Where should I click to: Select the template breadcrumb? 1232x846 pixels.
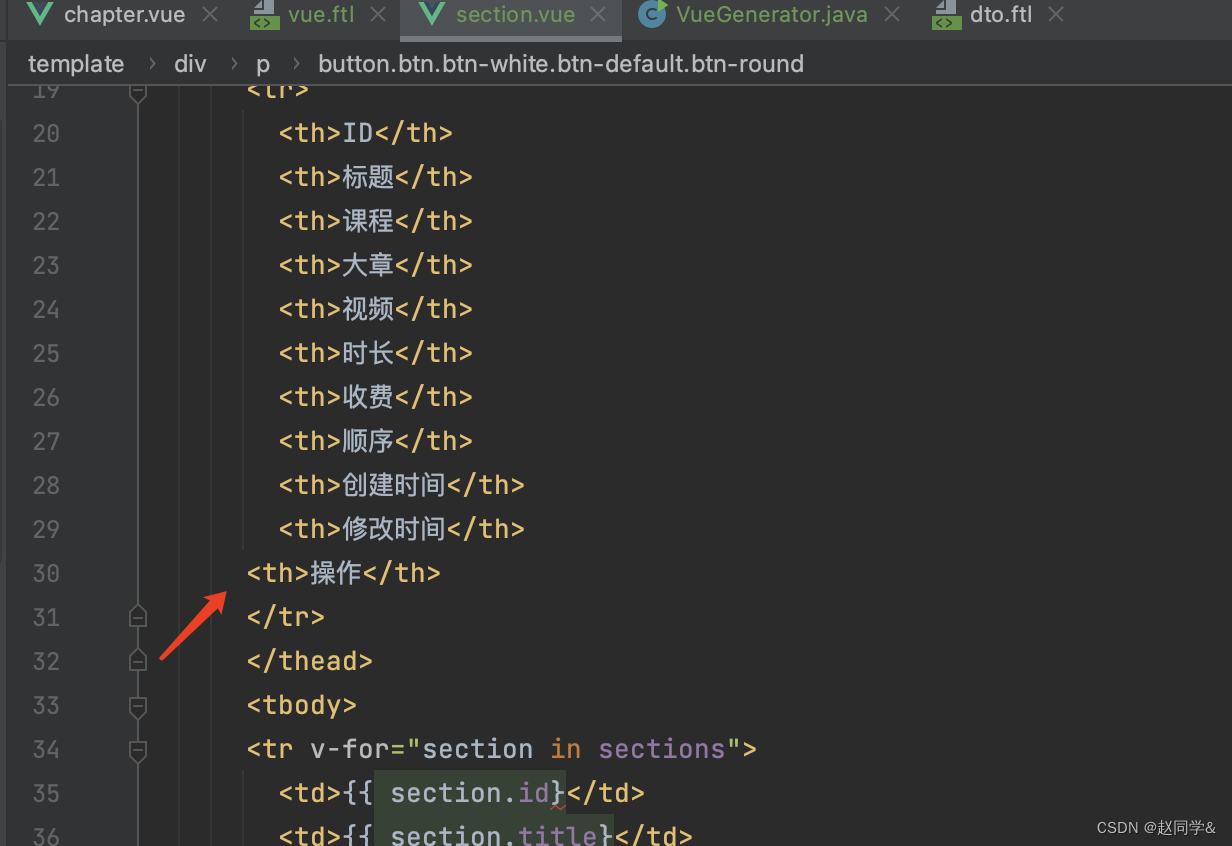pos(76,64)
